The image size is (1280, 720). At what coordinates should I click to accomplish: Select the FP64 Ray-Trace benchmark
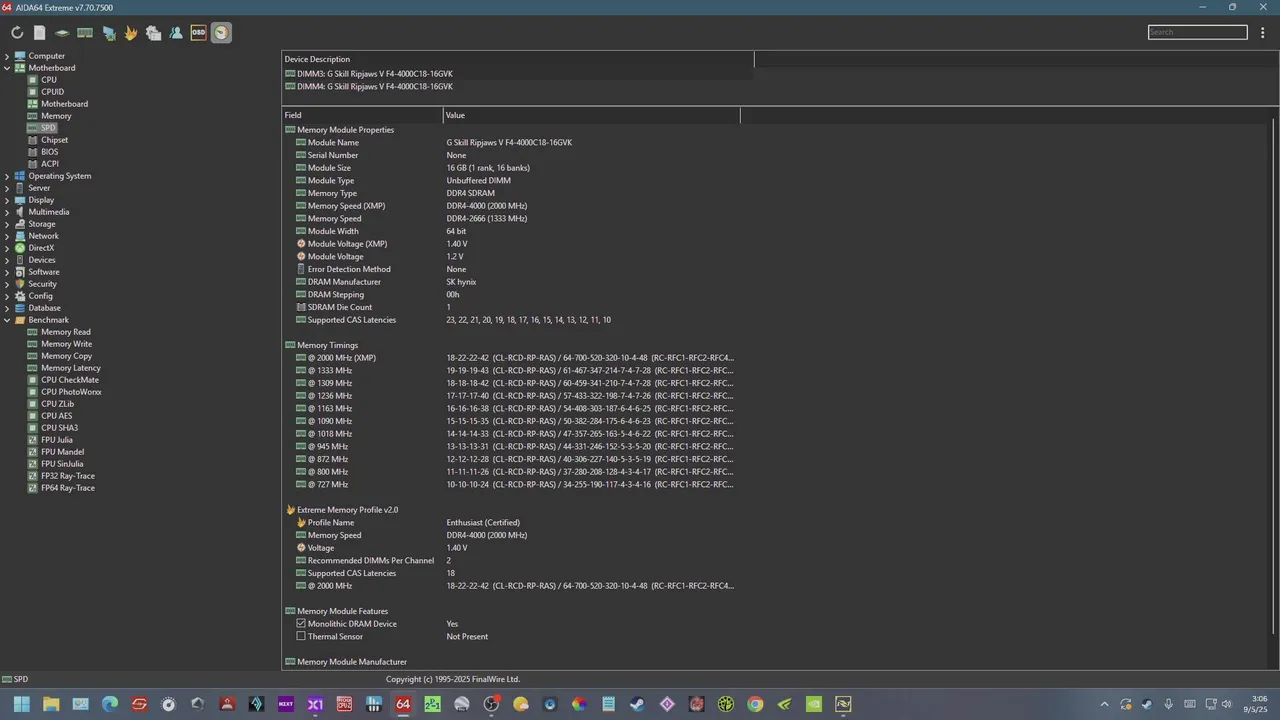68,488
